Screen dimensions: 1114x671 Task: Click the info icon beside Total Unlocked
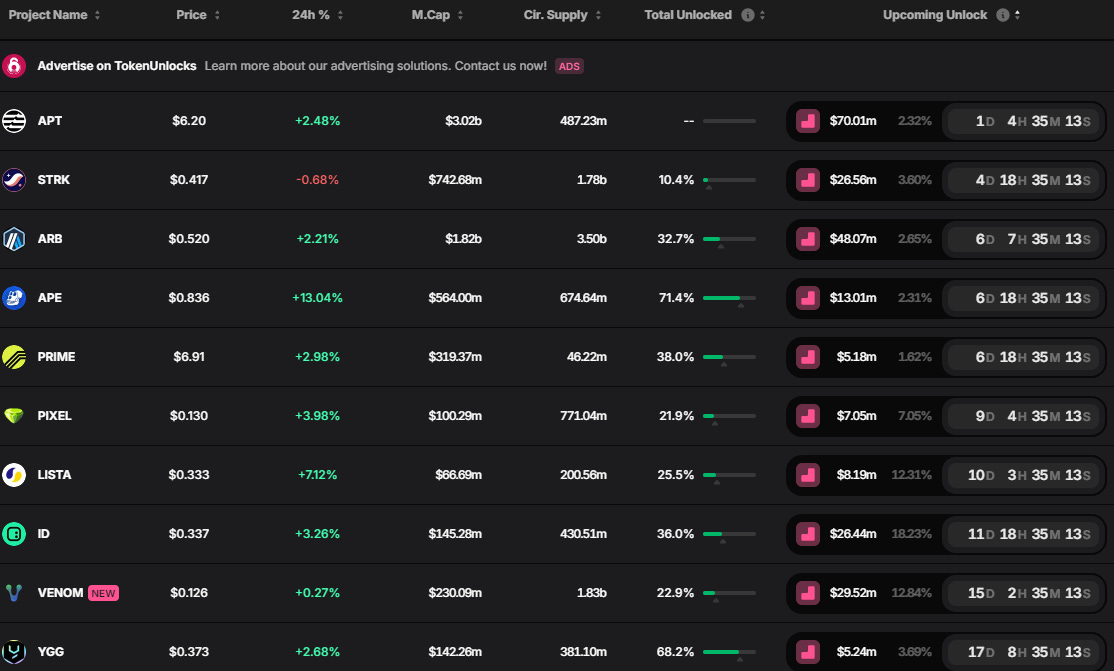coord(747,15)
